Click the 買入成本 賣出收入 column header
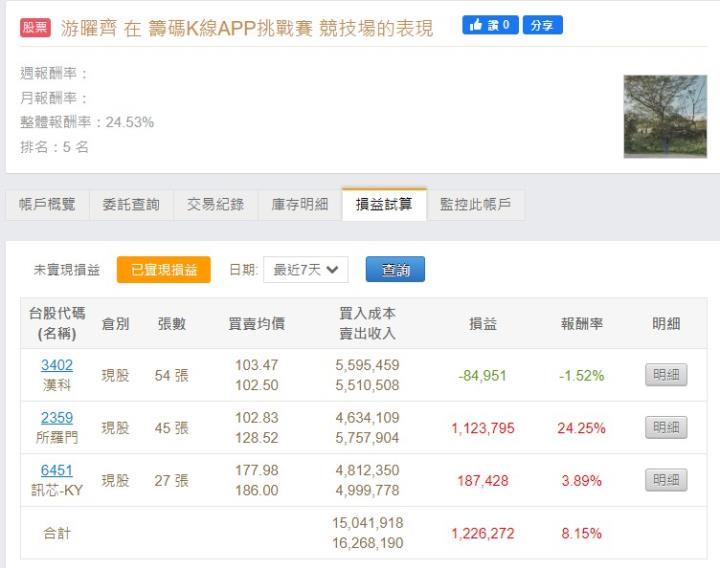This screenshot has height=568, width=720. click(367, 323)
